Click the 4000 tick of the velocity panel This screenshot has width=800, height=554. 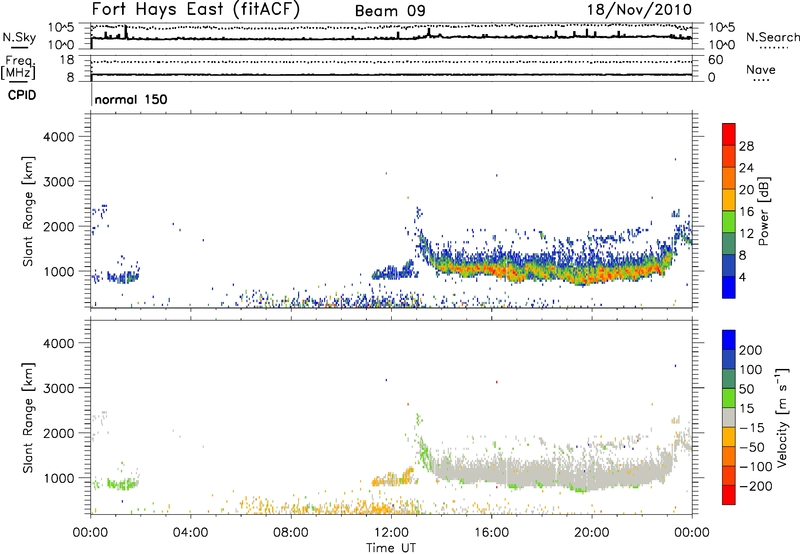(x=59, y=343)
